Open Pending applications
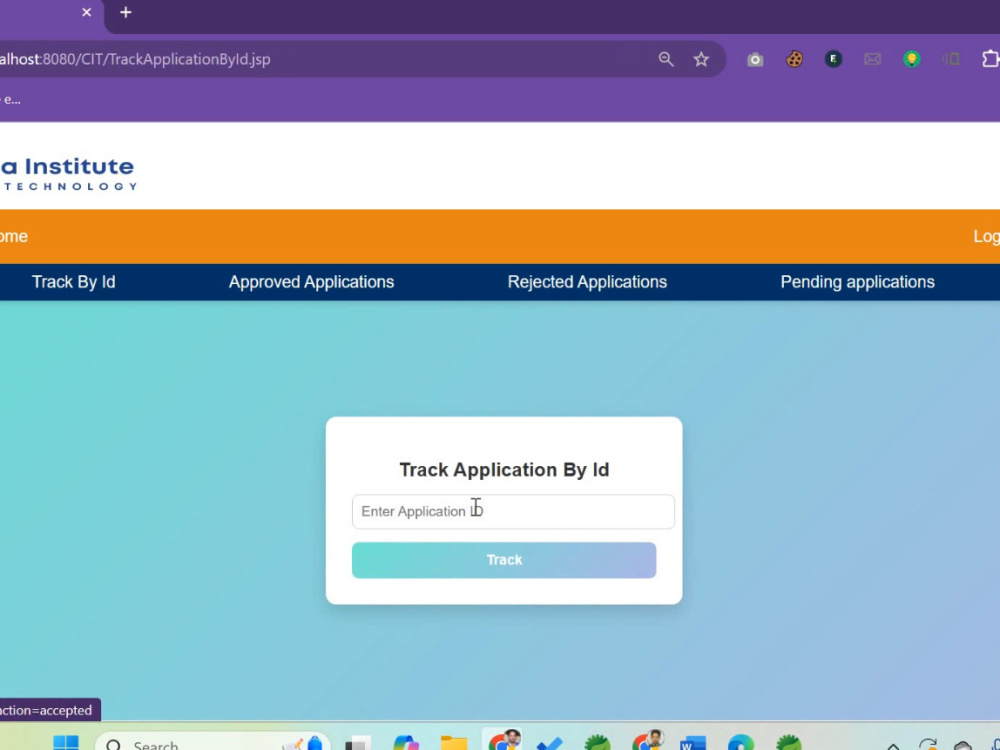This screenshot has height=750, width=1000. pos(857,282)
